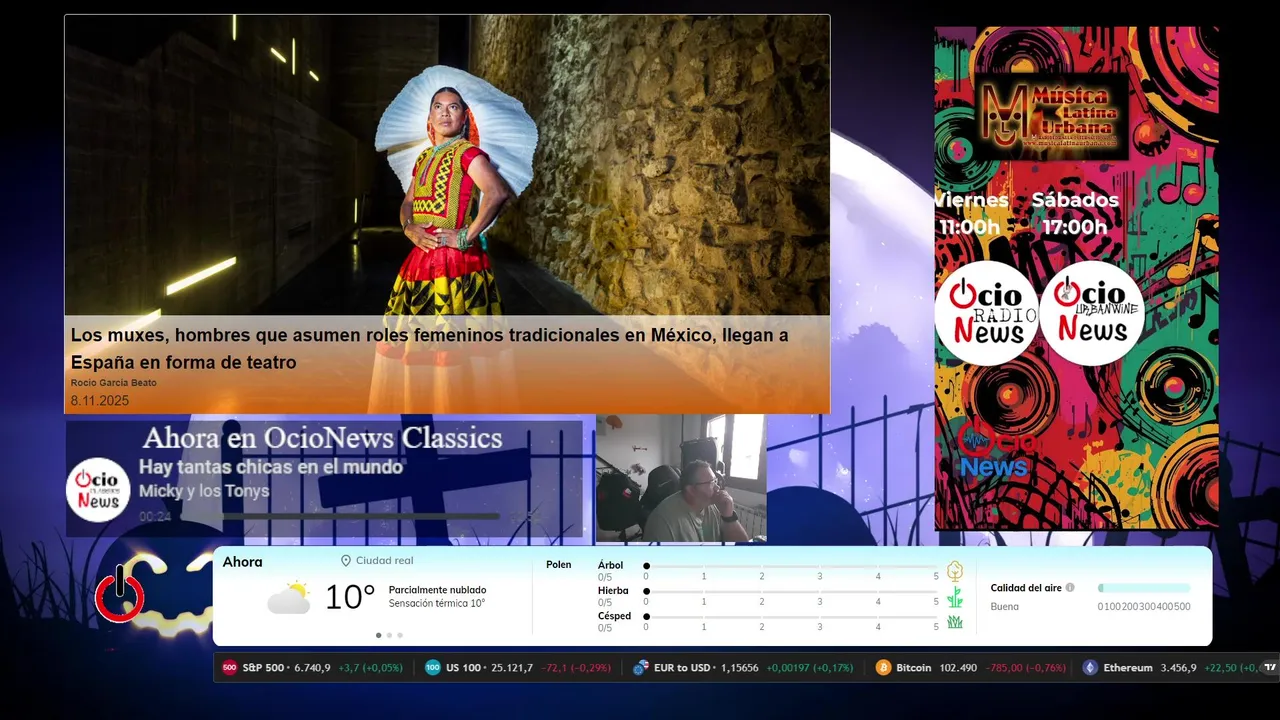Click the Buena air quality value
Viewport: 1280px width, 720px height.
tap(1005, 607)
